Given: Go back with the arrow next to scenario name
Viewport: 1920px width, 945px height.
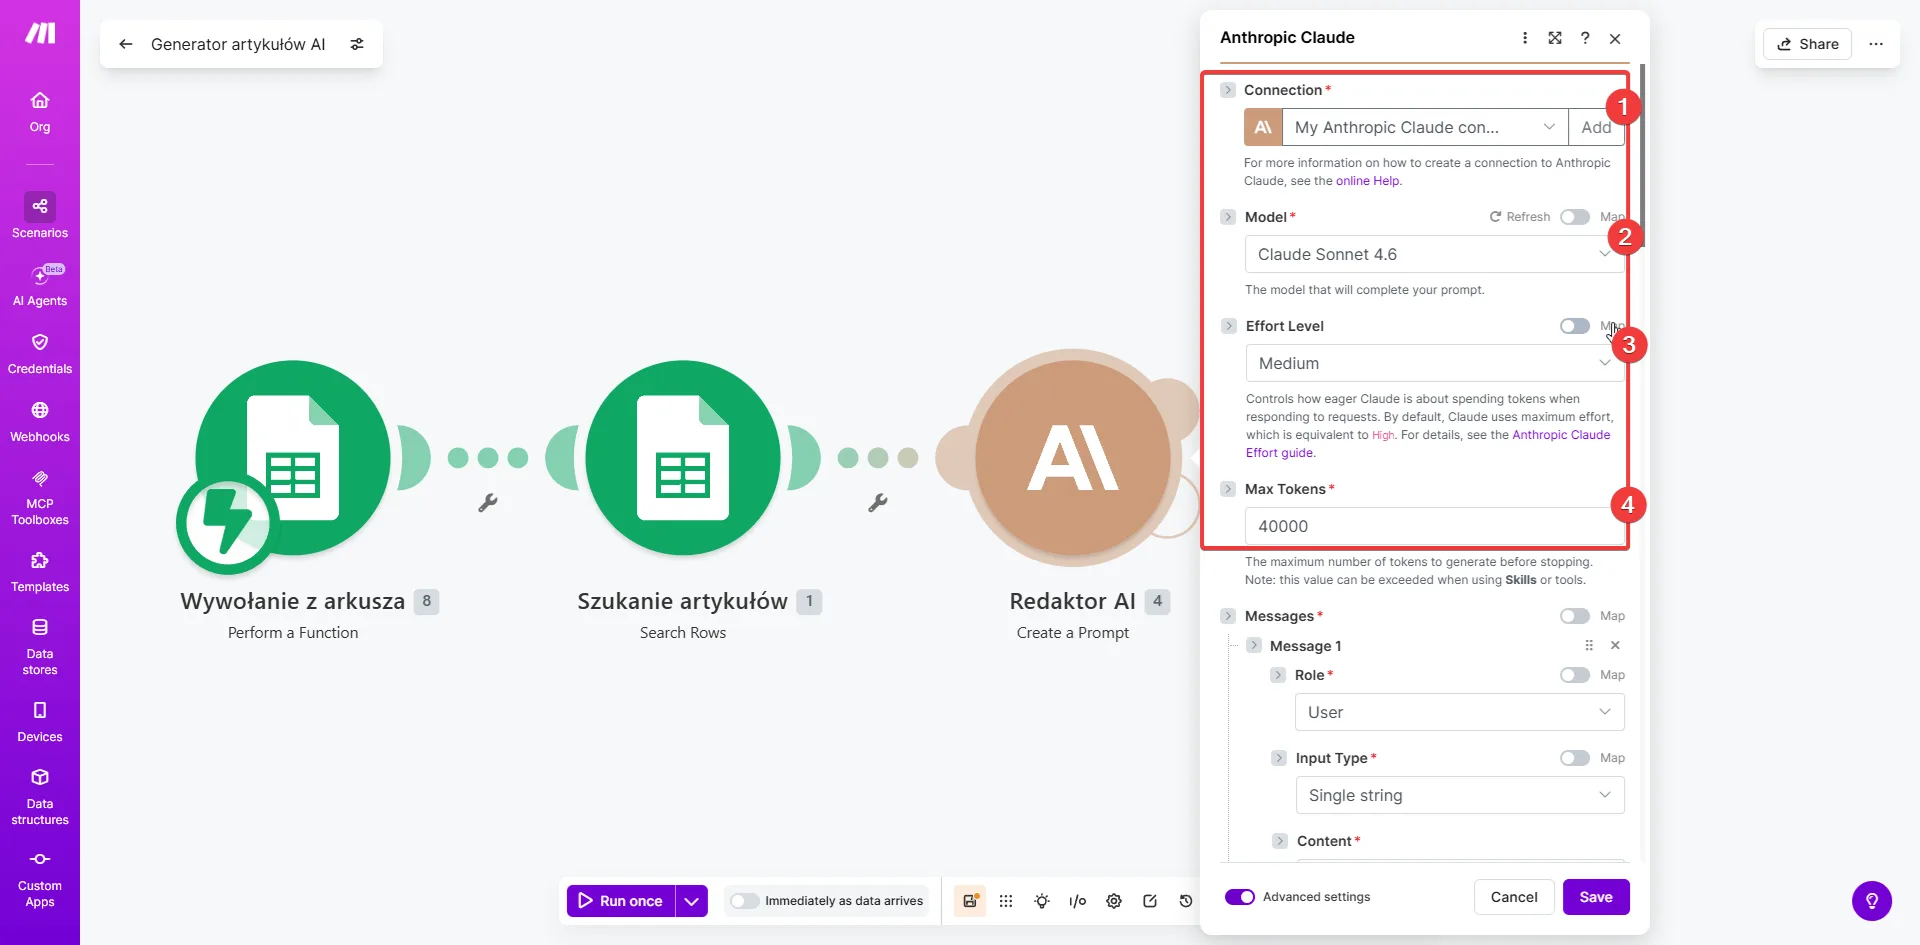Looking at the screenshot, I should 126,44.
